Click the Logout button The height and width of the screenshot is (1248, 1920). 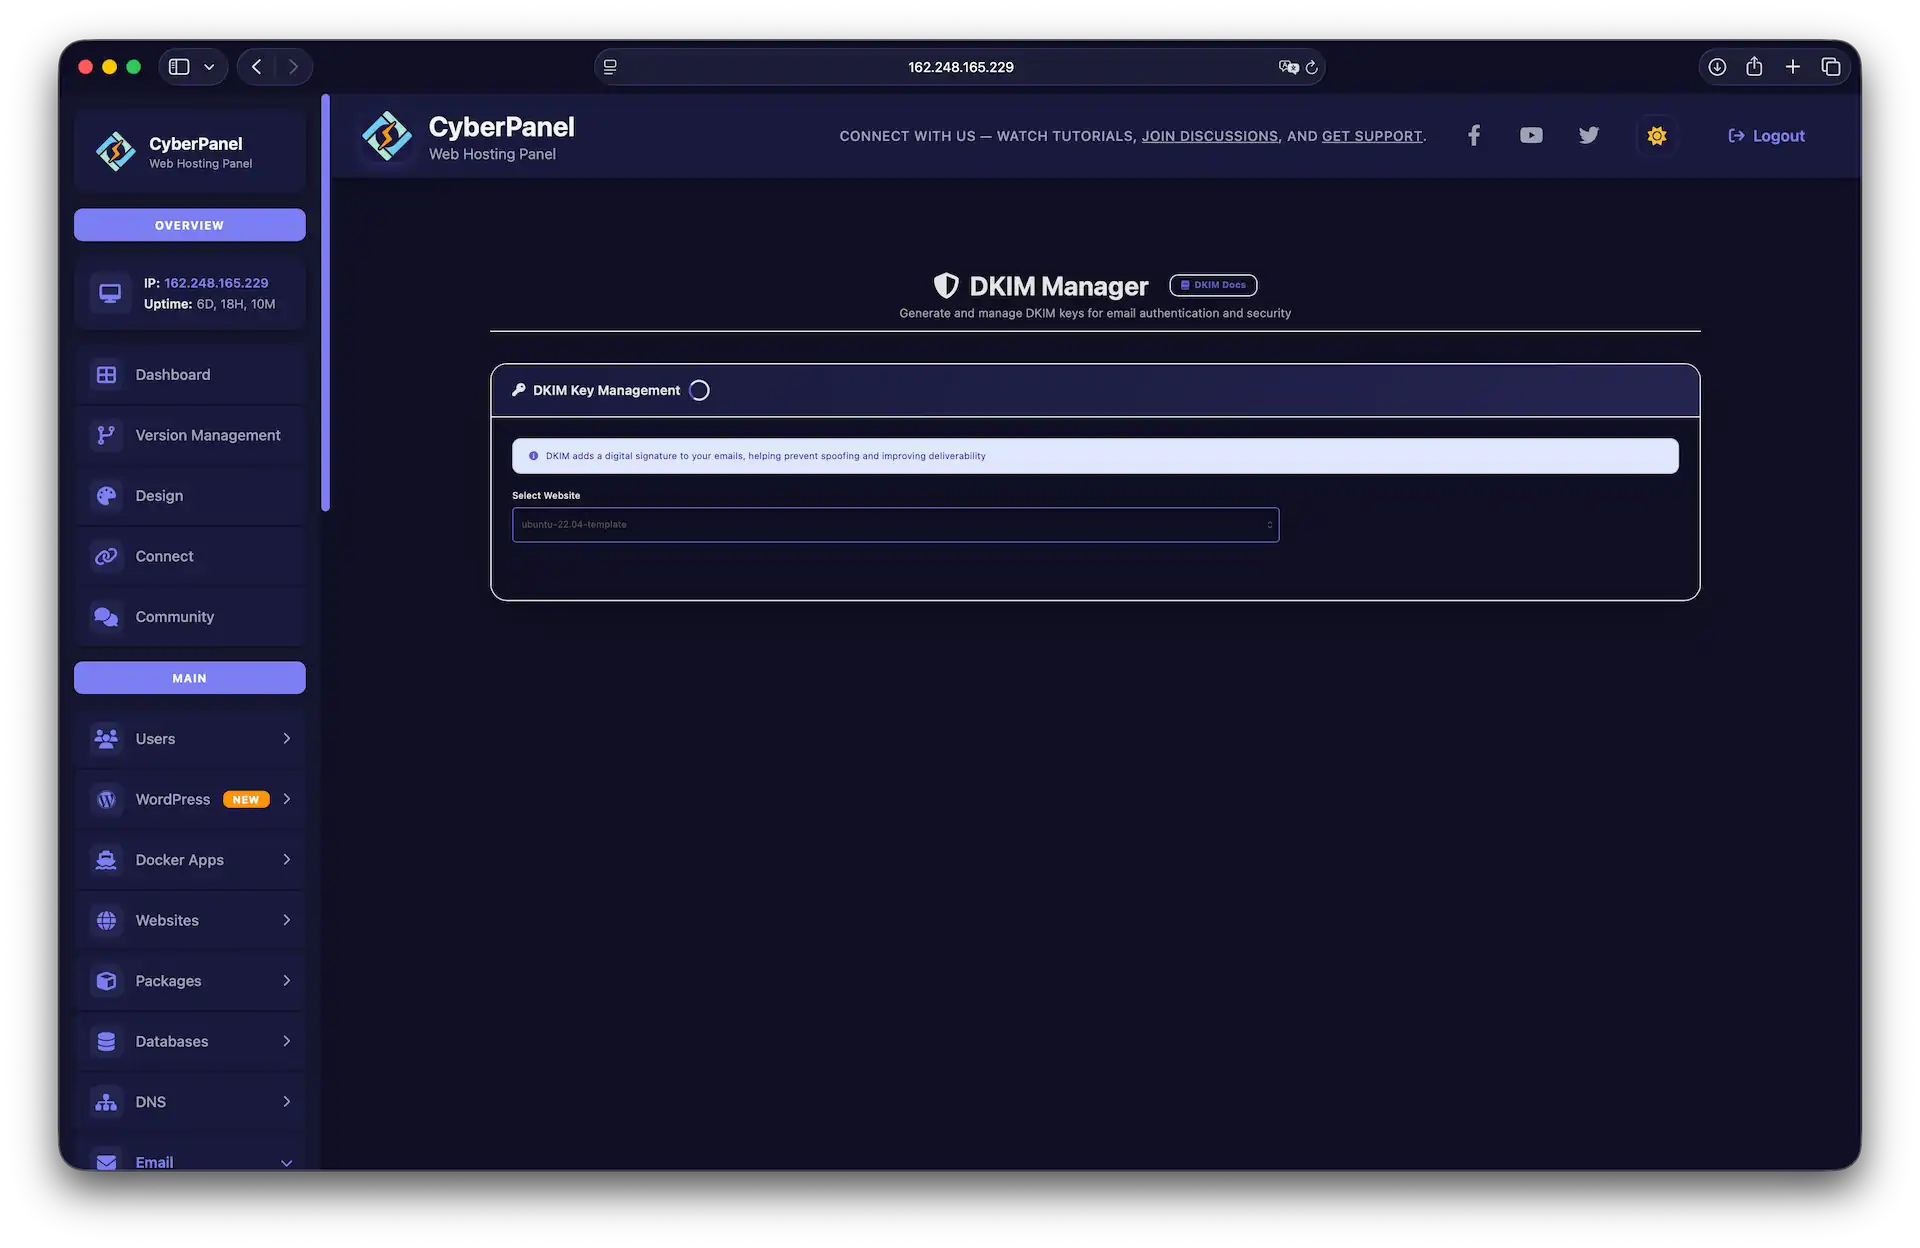[x=1766, y=135]
